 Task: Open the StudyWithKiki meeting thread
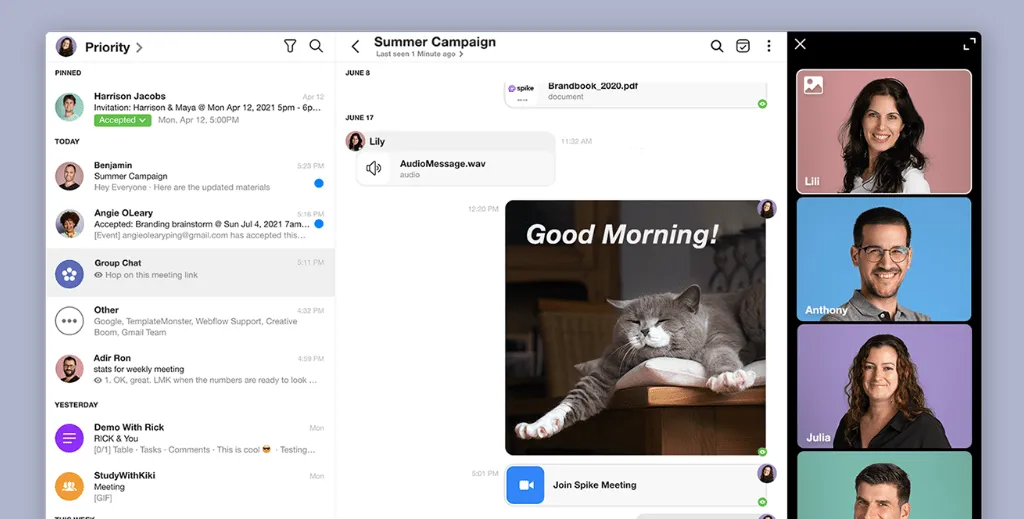190,486
